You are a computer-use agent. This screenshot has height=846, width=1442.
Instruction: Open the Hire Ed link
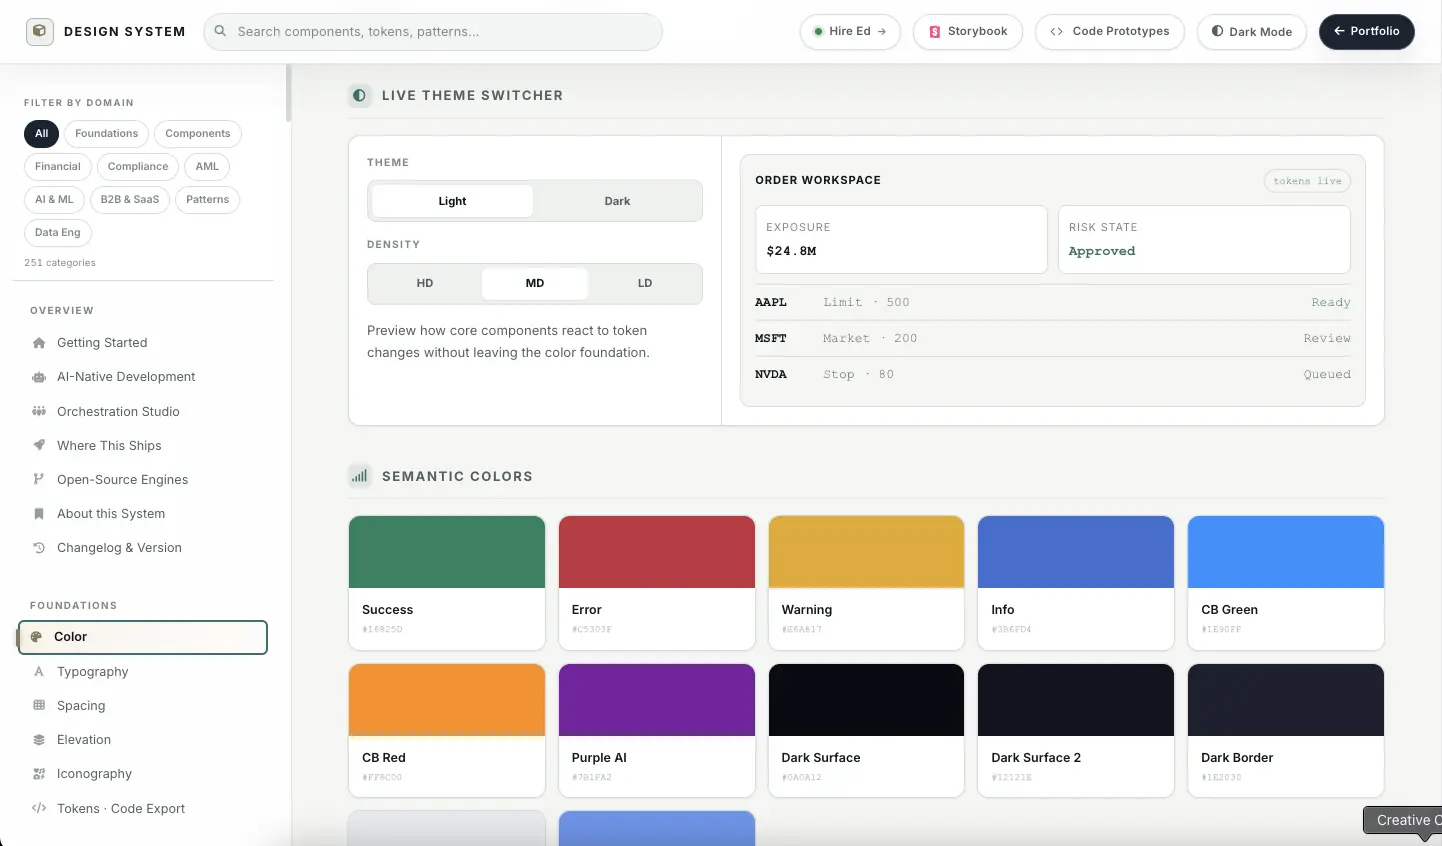(x=850, y=31)
